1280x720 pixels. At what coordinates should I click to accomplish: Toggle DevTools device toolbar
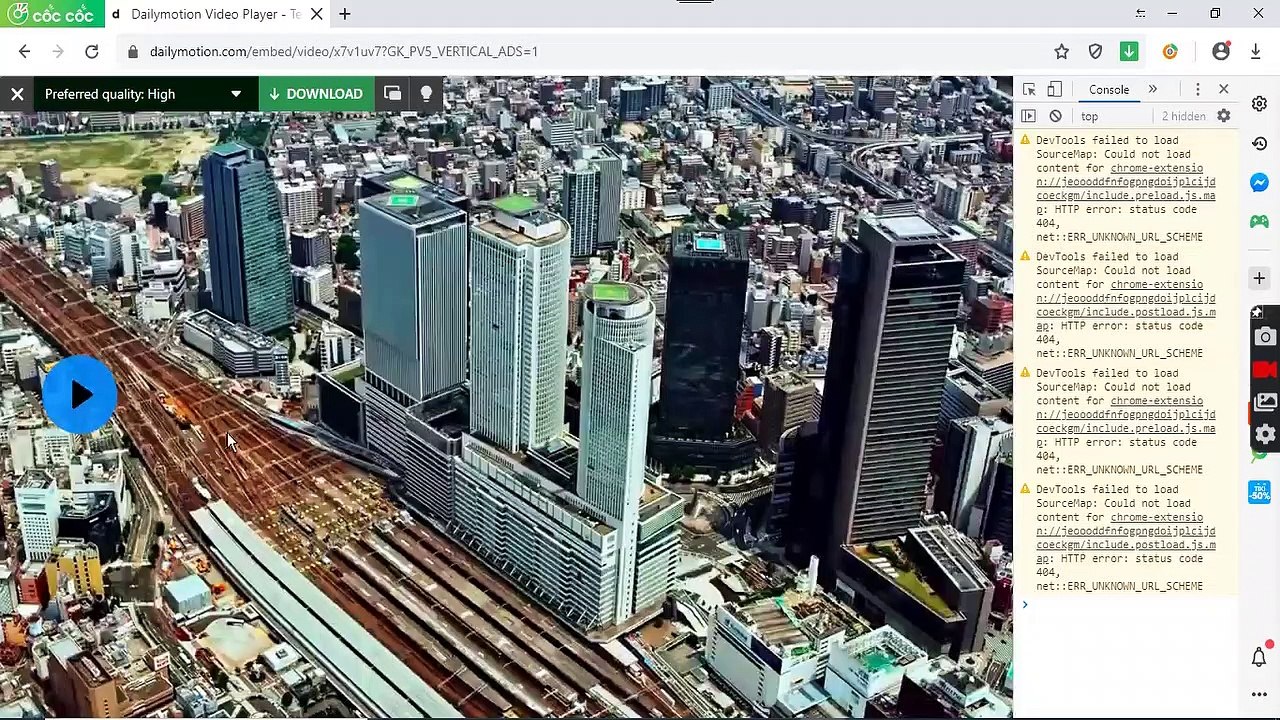pyautogui.click(x=1054, y=89)
